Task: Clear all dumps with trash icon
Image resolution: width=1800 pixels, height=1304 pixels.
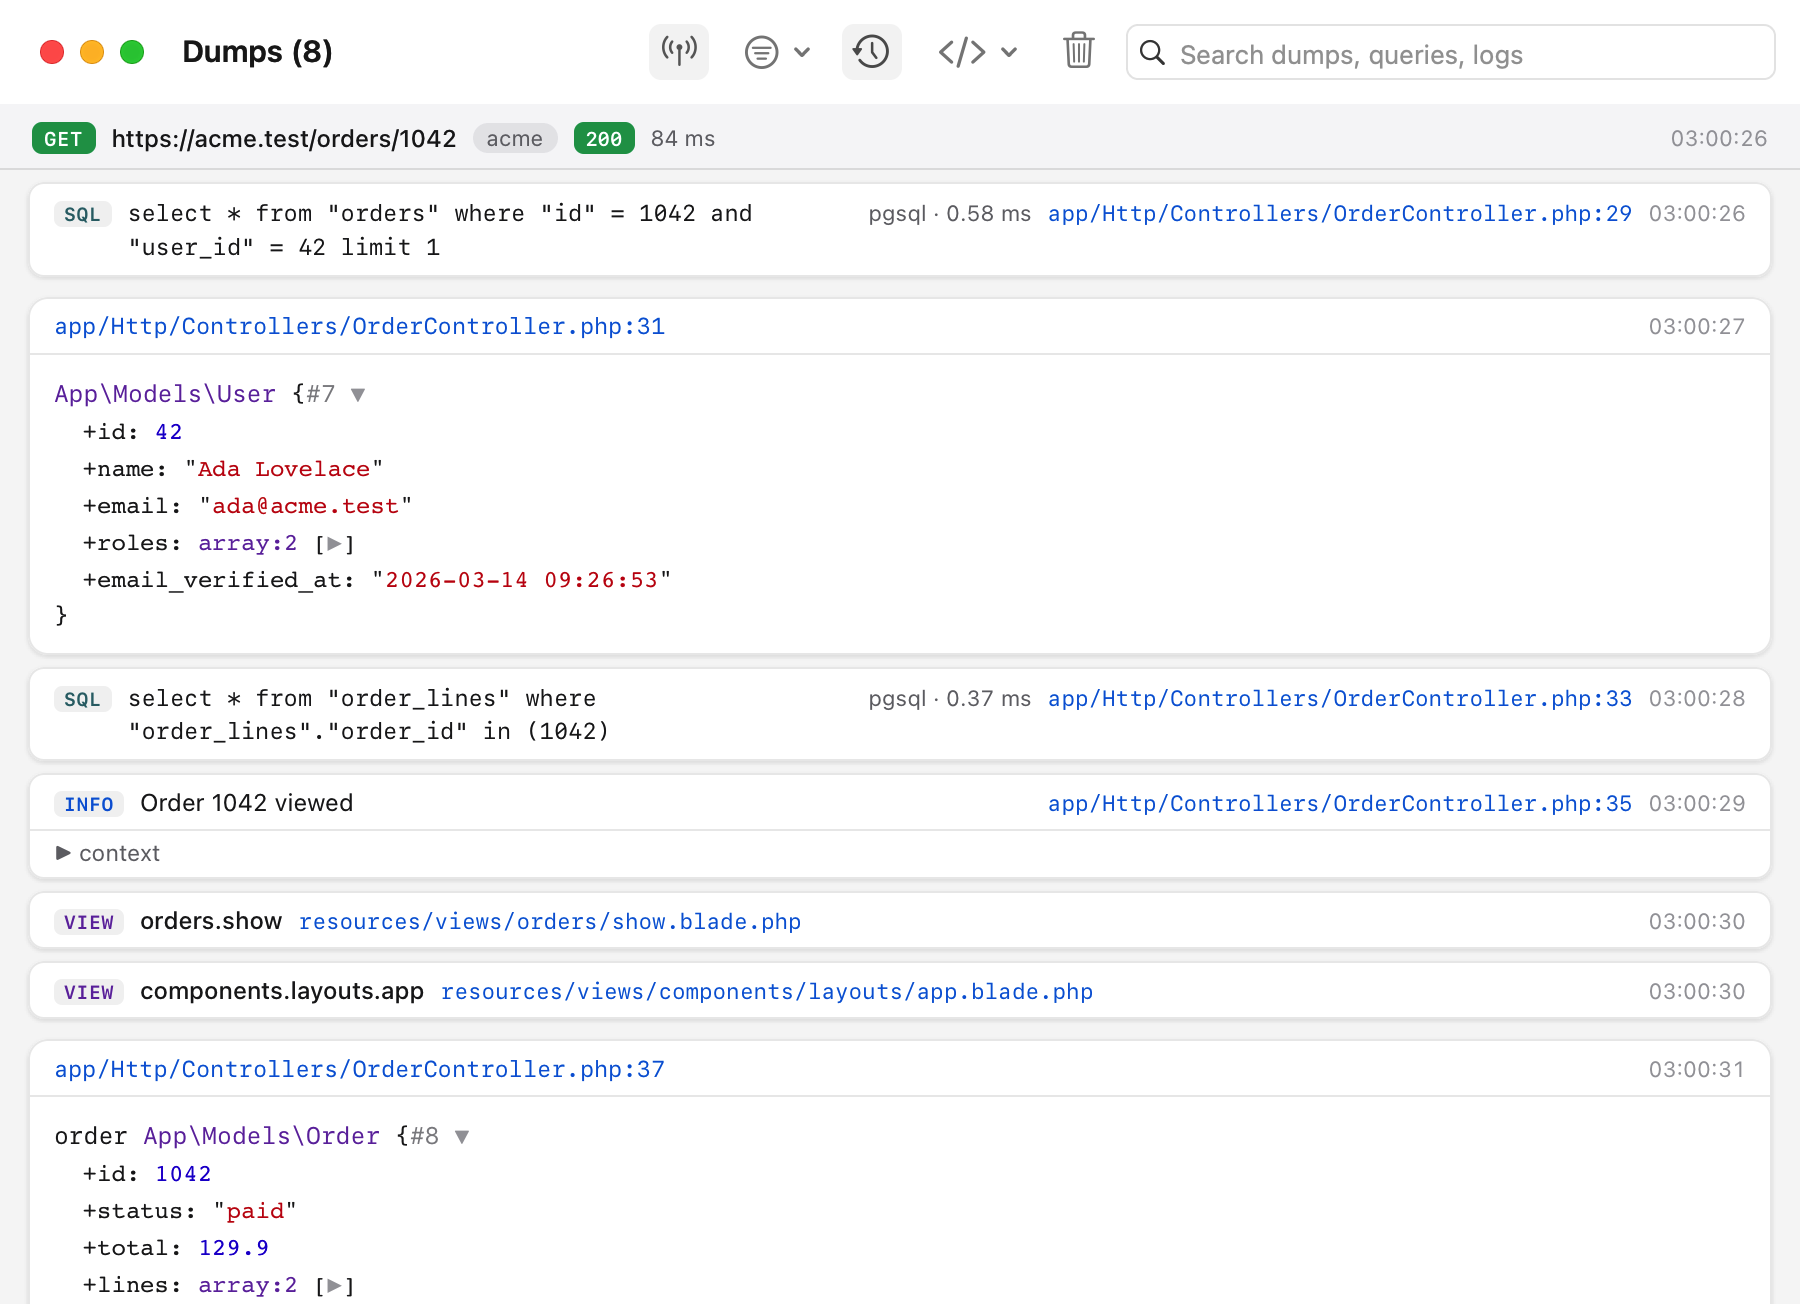Action: (1079, 51)
